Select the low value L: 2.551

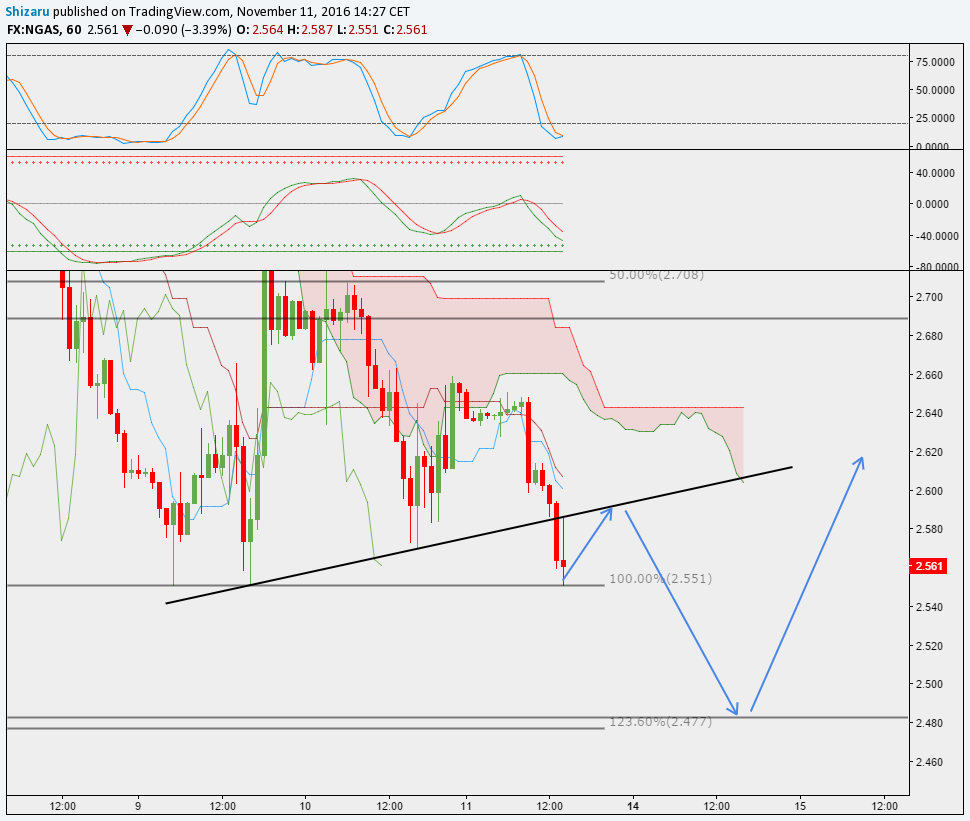coord(358,30)
